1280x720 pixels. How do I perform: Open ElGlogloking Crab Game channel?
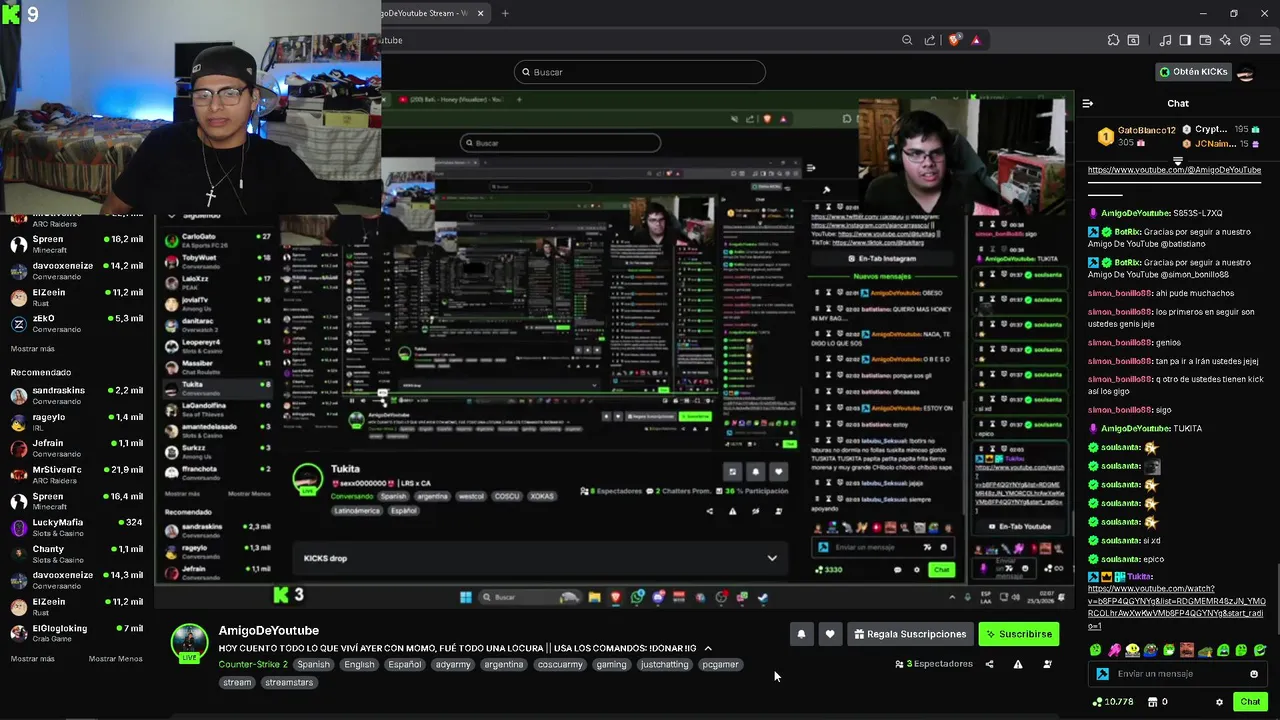(x=77, y=633)
